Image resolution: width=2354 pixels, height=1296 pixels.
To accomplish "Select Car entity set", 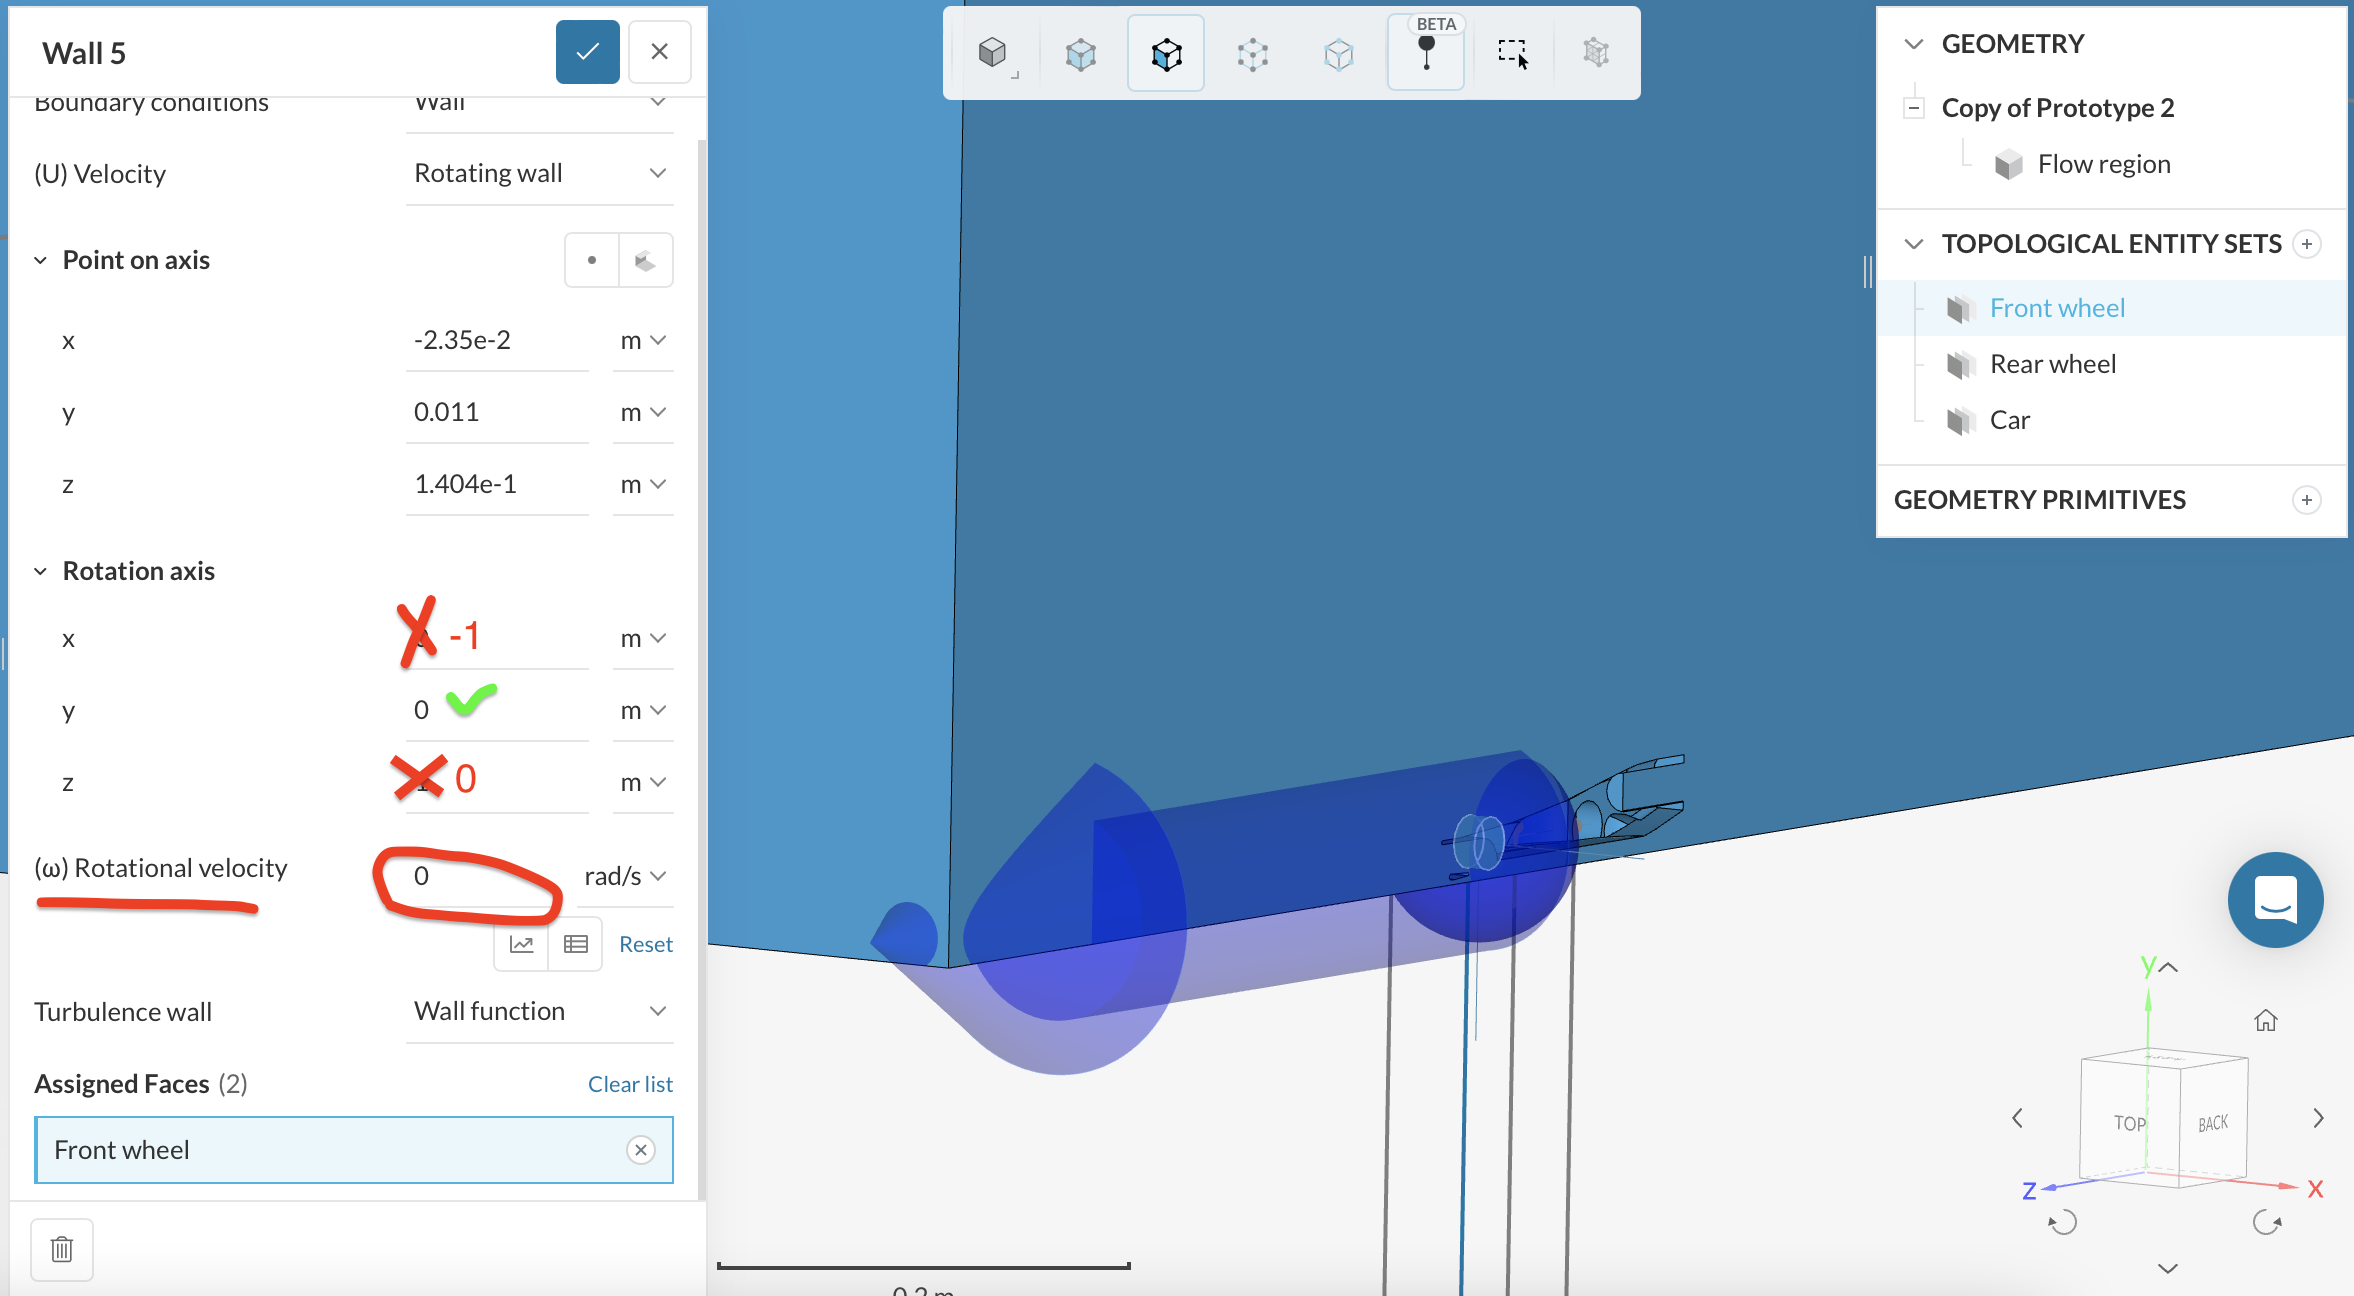I will (2009, 420).
